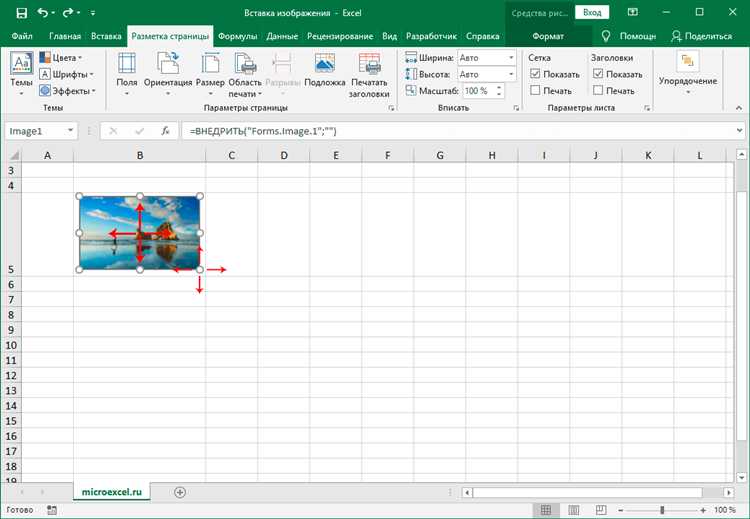750x519 pixels.
Task: Click Печатать заголовки print titles icon
Action: coord(369,74)
